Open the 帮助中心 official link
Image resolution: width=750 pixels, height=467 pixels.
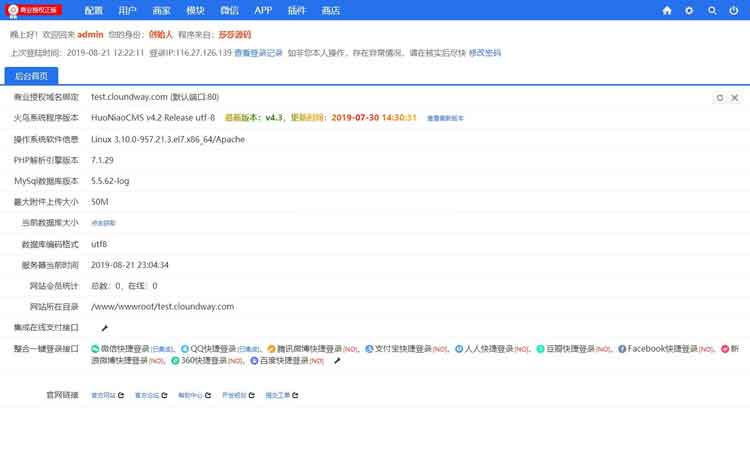coord(190,395)
